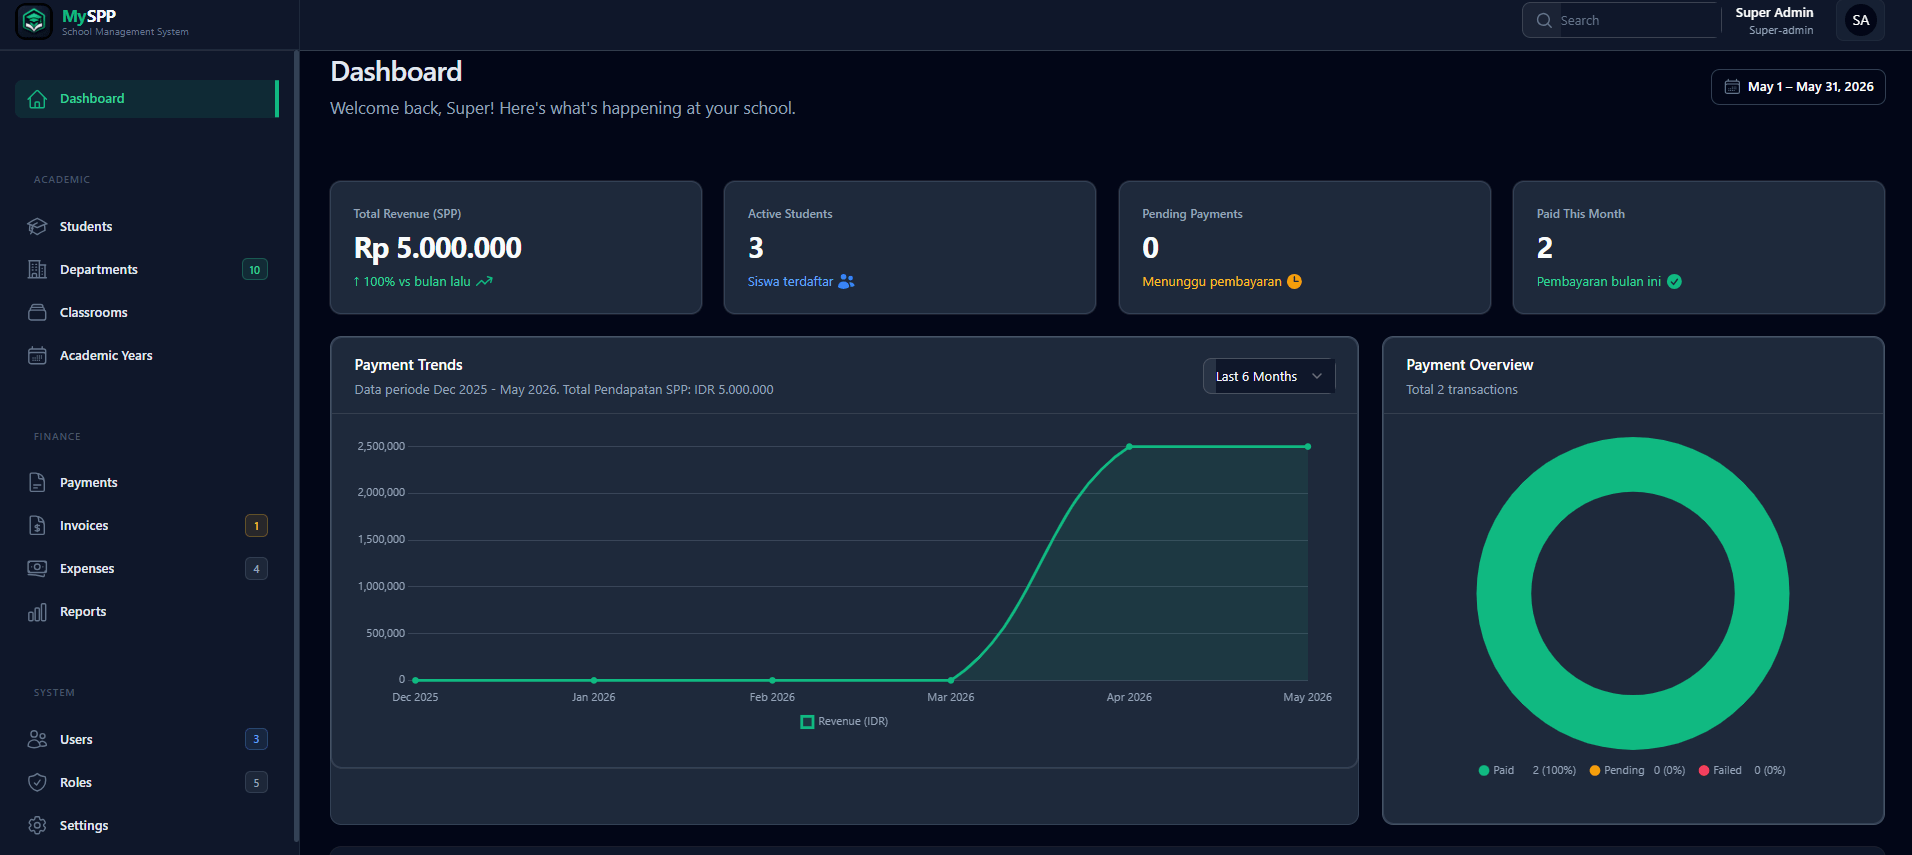This screenshot has width=1912, height=855.
Task: Open Settings menu item
Action: [x=146, y=826]
